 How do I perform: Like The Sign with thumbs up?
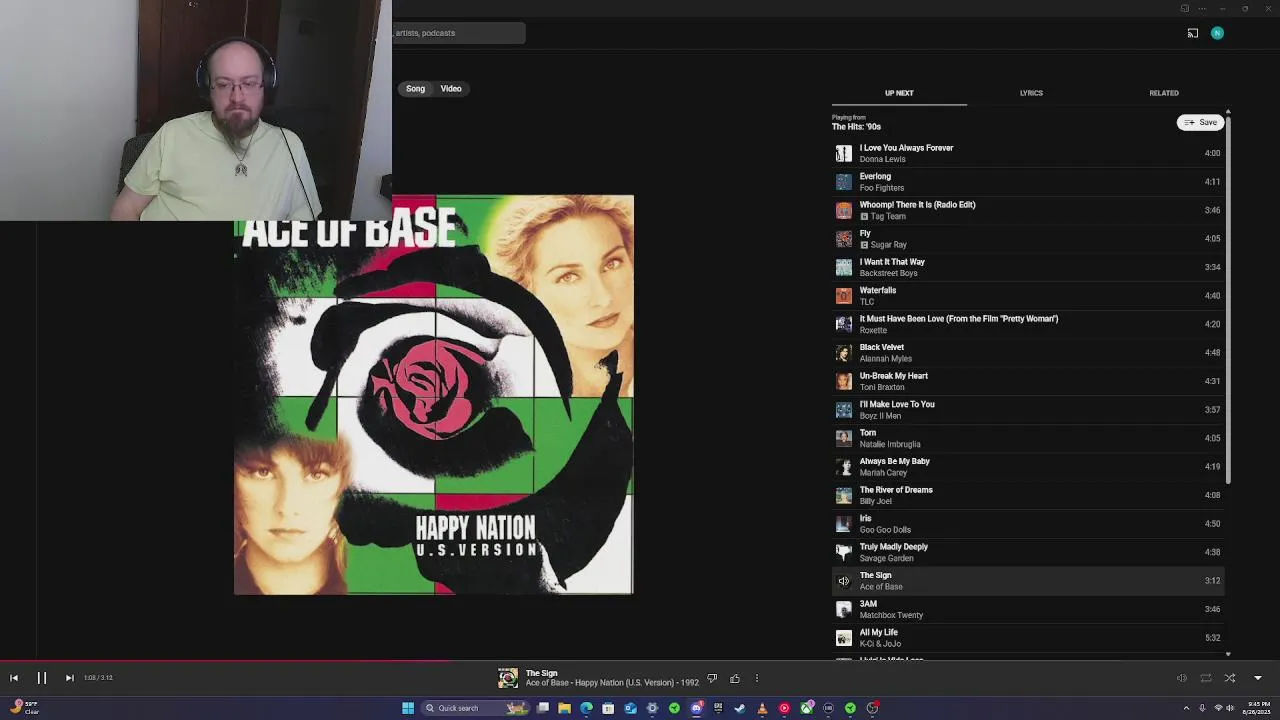click(735, 678)
